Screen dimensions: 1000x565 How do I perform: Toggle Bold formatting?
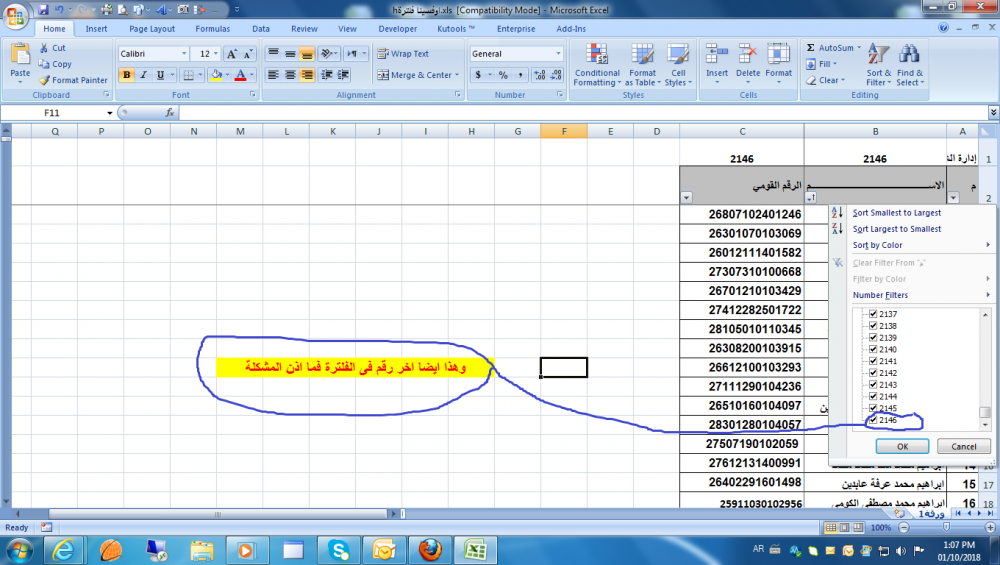127,75
